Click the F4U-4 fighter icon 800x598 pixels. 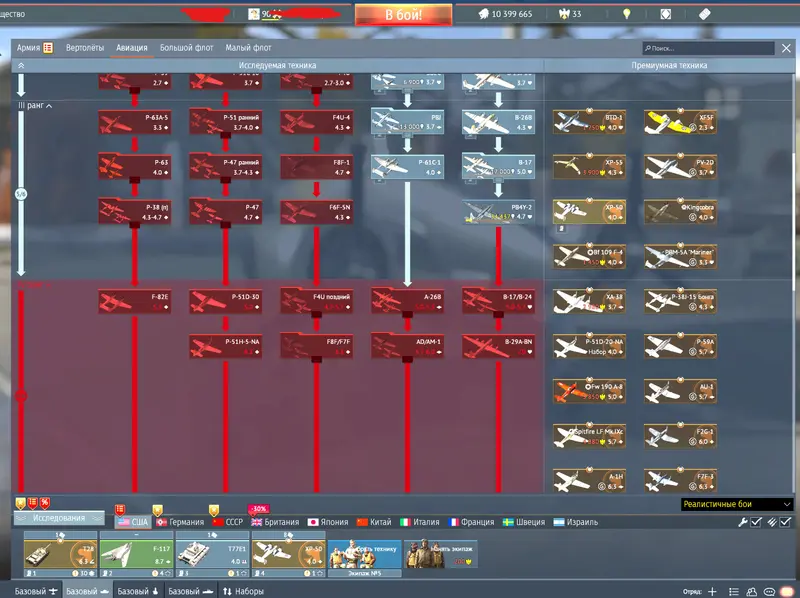click(x=316, y=122)
